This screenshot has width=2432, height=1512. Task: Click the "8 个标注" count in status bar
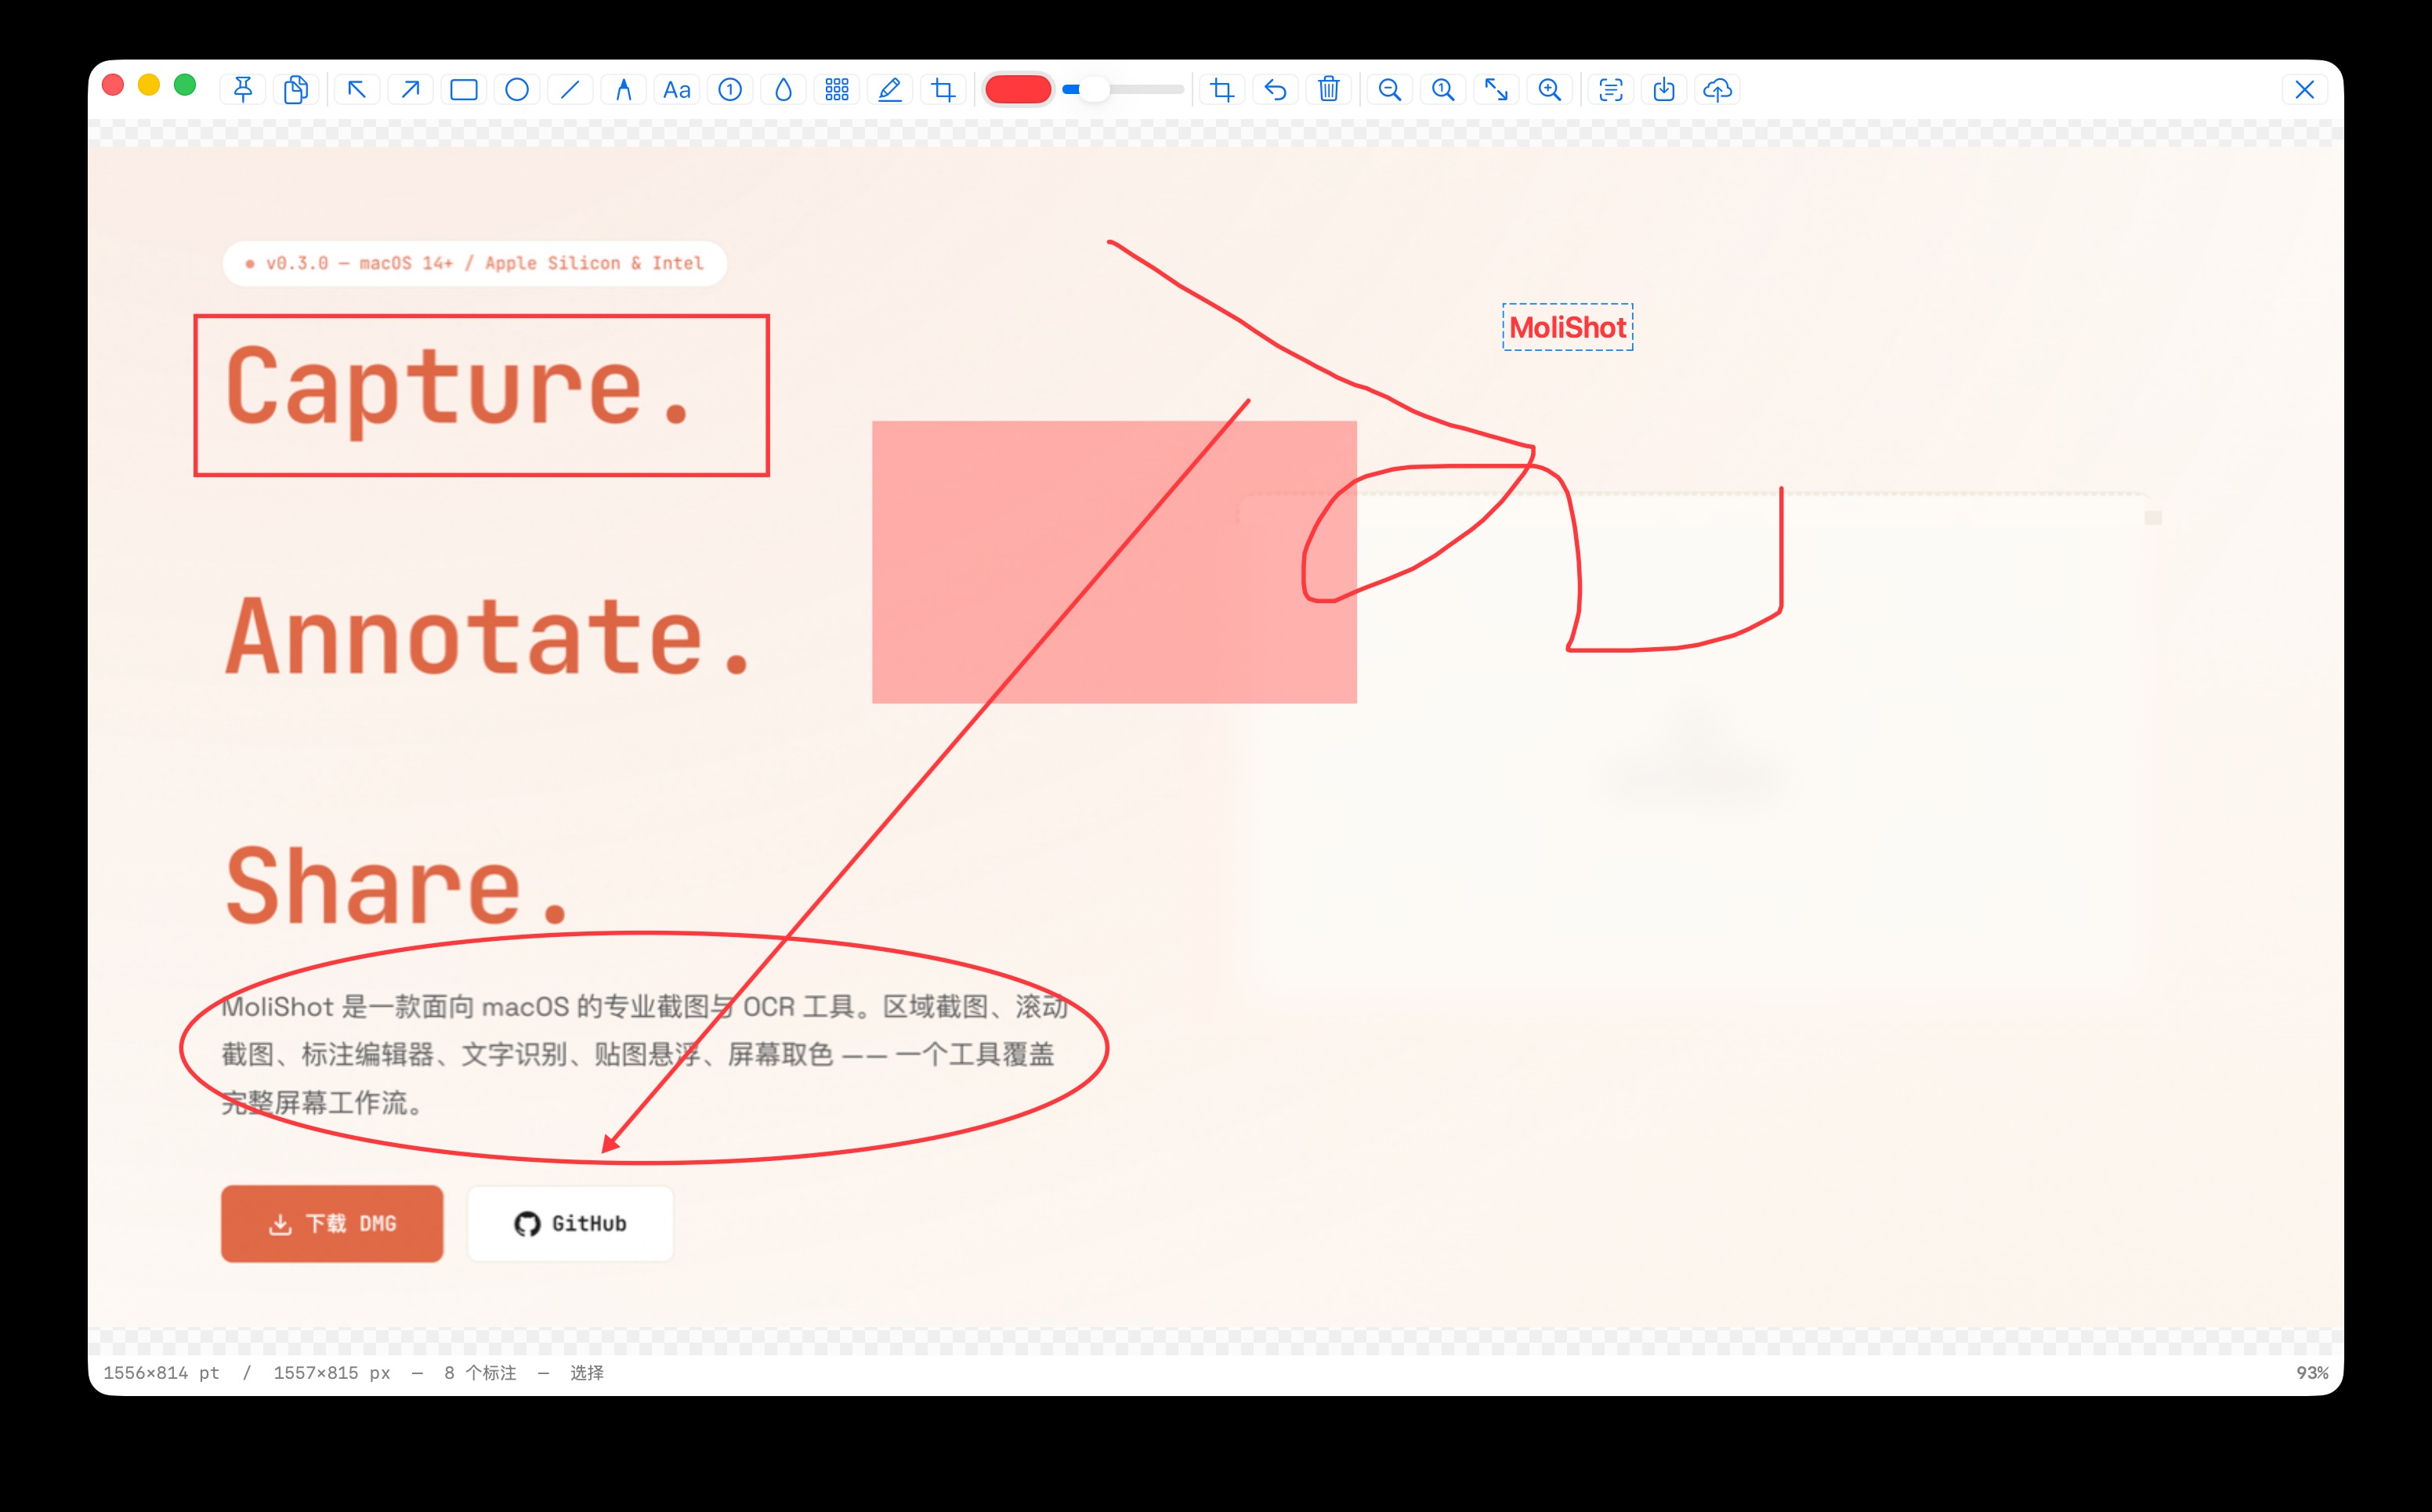[x=481, y=1373]
